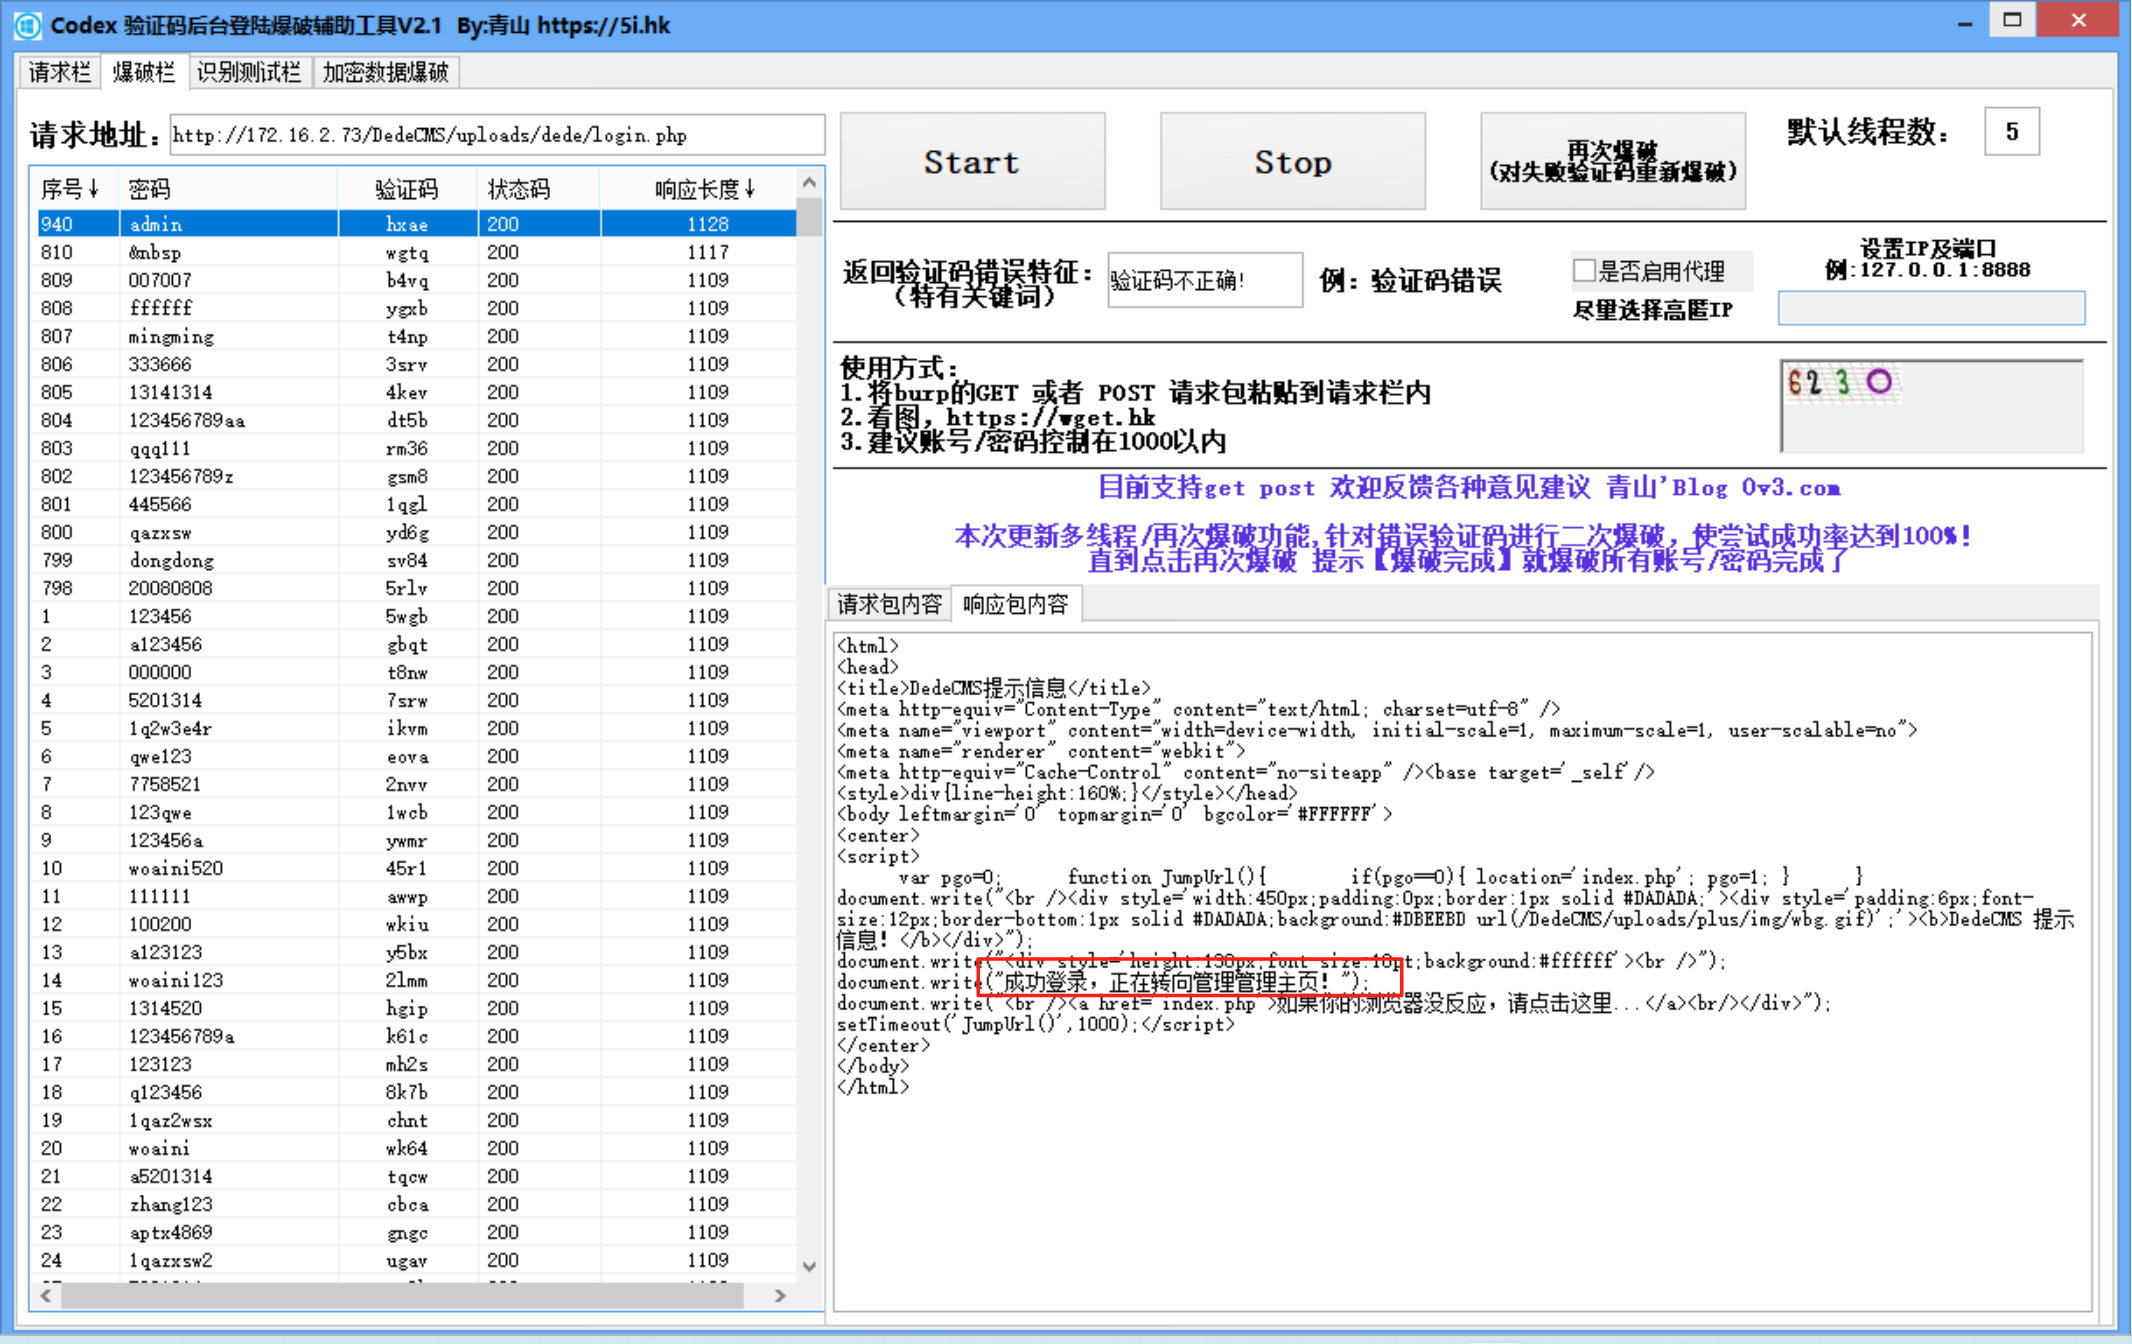
Task: Select row with password 20080808
Action: (417, 588)
